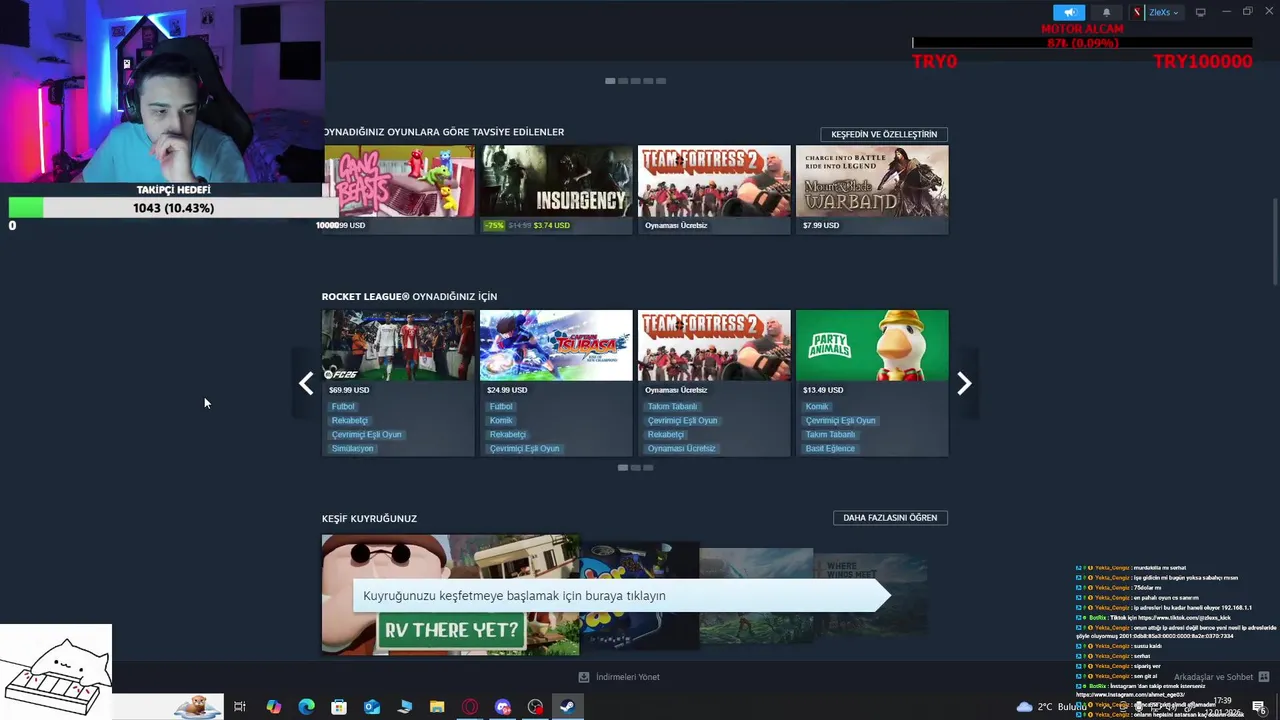Click the -75% discount badge on Insurgency
The height and width of the screenshot is (720, 1280).
pos(494,226)
